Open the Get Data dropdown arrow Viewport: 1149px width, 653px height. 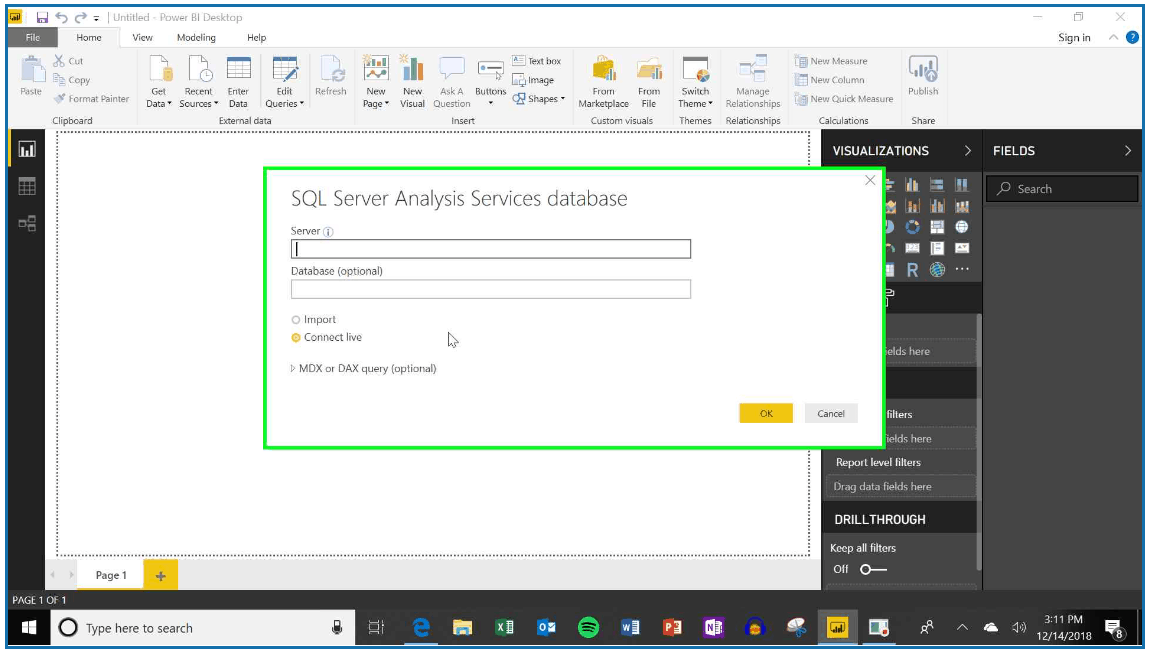pos(169,104)
